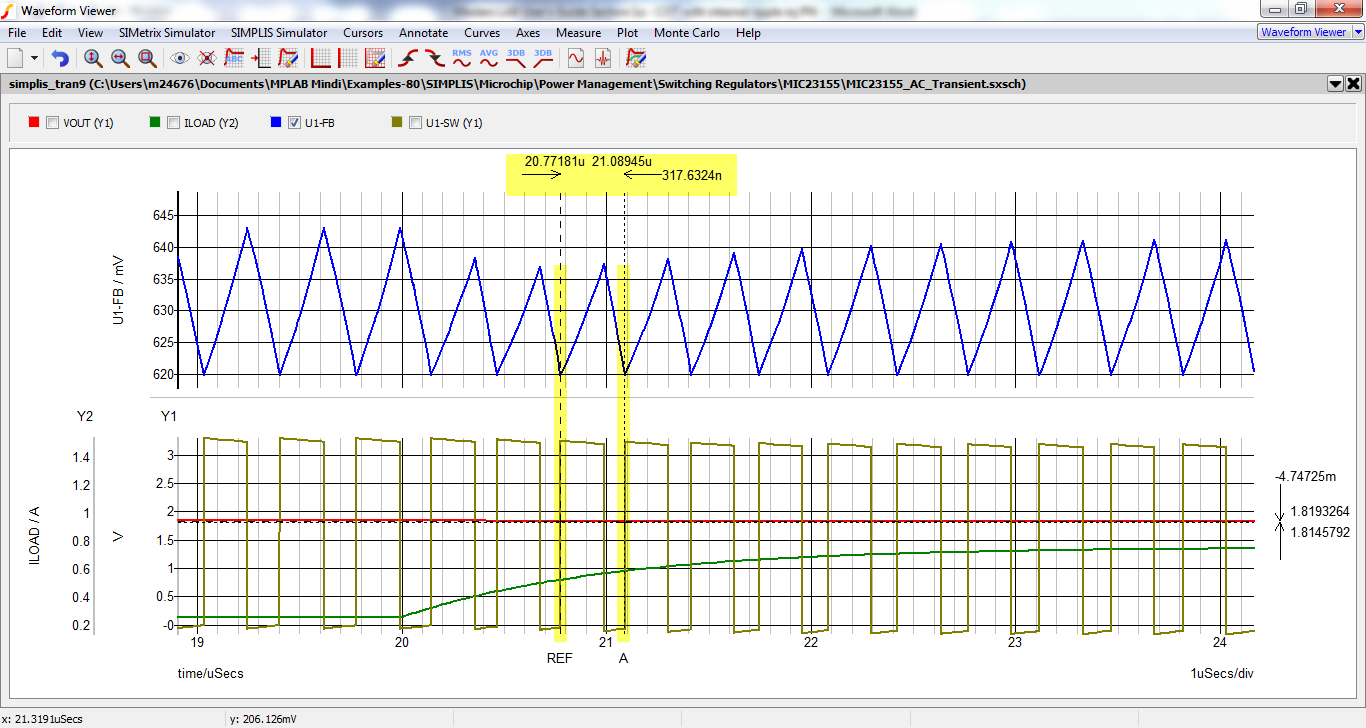Screen dimensions: 1366x728
Task: Click the 1.8145792 cursor value readout
Action: (x=1320, y=532)
